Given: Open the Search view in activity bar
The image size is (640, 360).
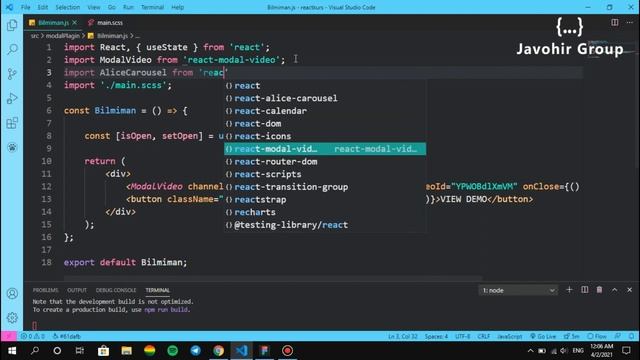Looking at the screenshot, I should click(x=12, y=50).
